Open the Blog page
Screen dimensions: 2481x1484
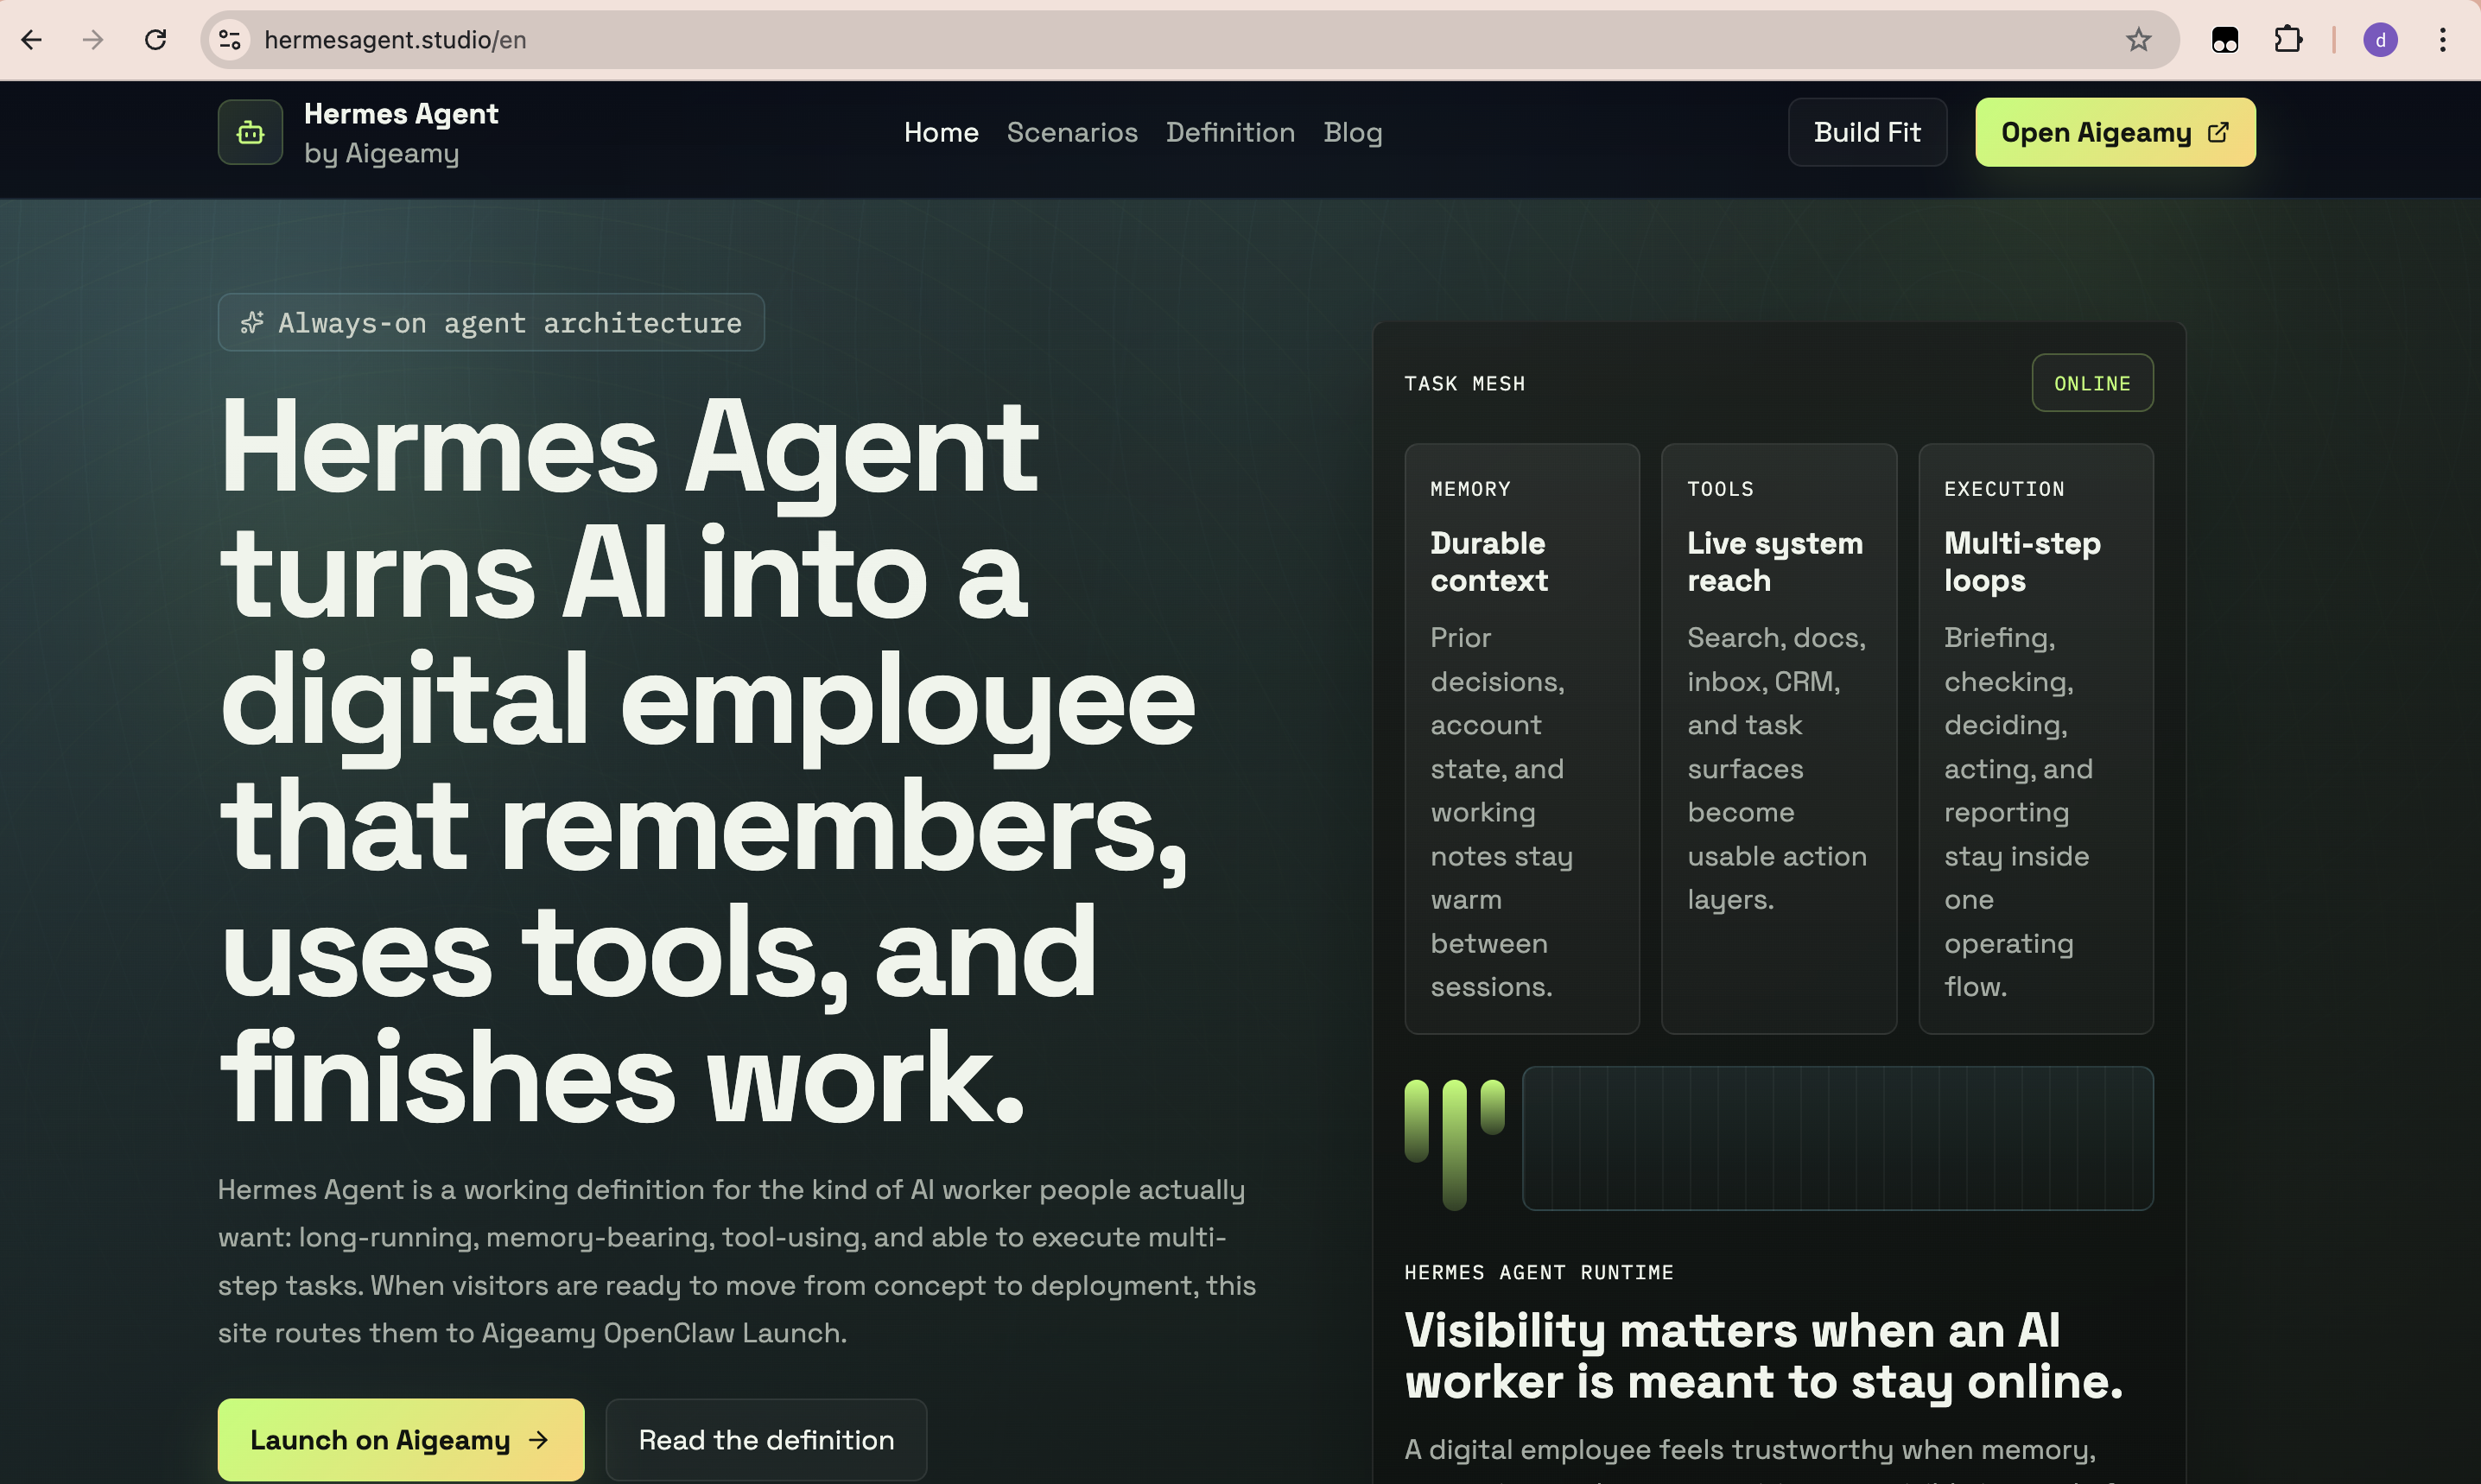coord(1352,131)
